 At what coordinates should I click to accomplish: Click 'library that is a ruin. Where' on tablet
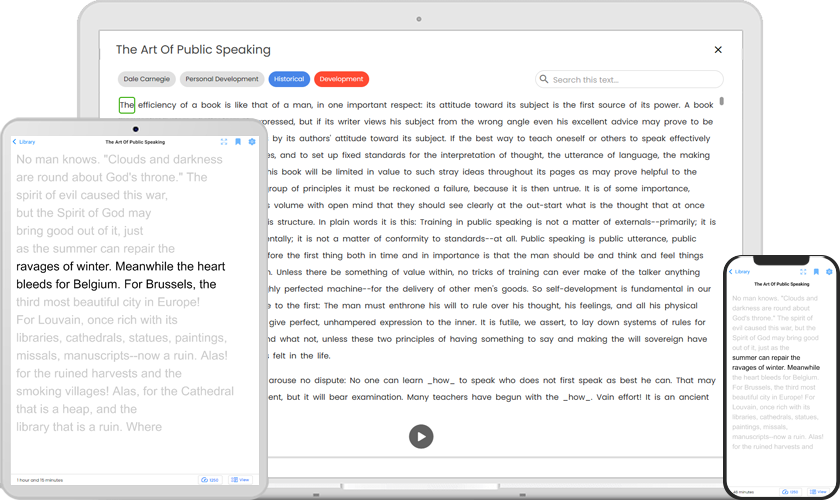click(89, 427)
